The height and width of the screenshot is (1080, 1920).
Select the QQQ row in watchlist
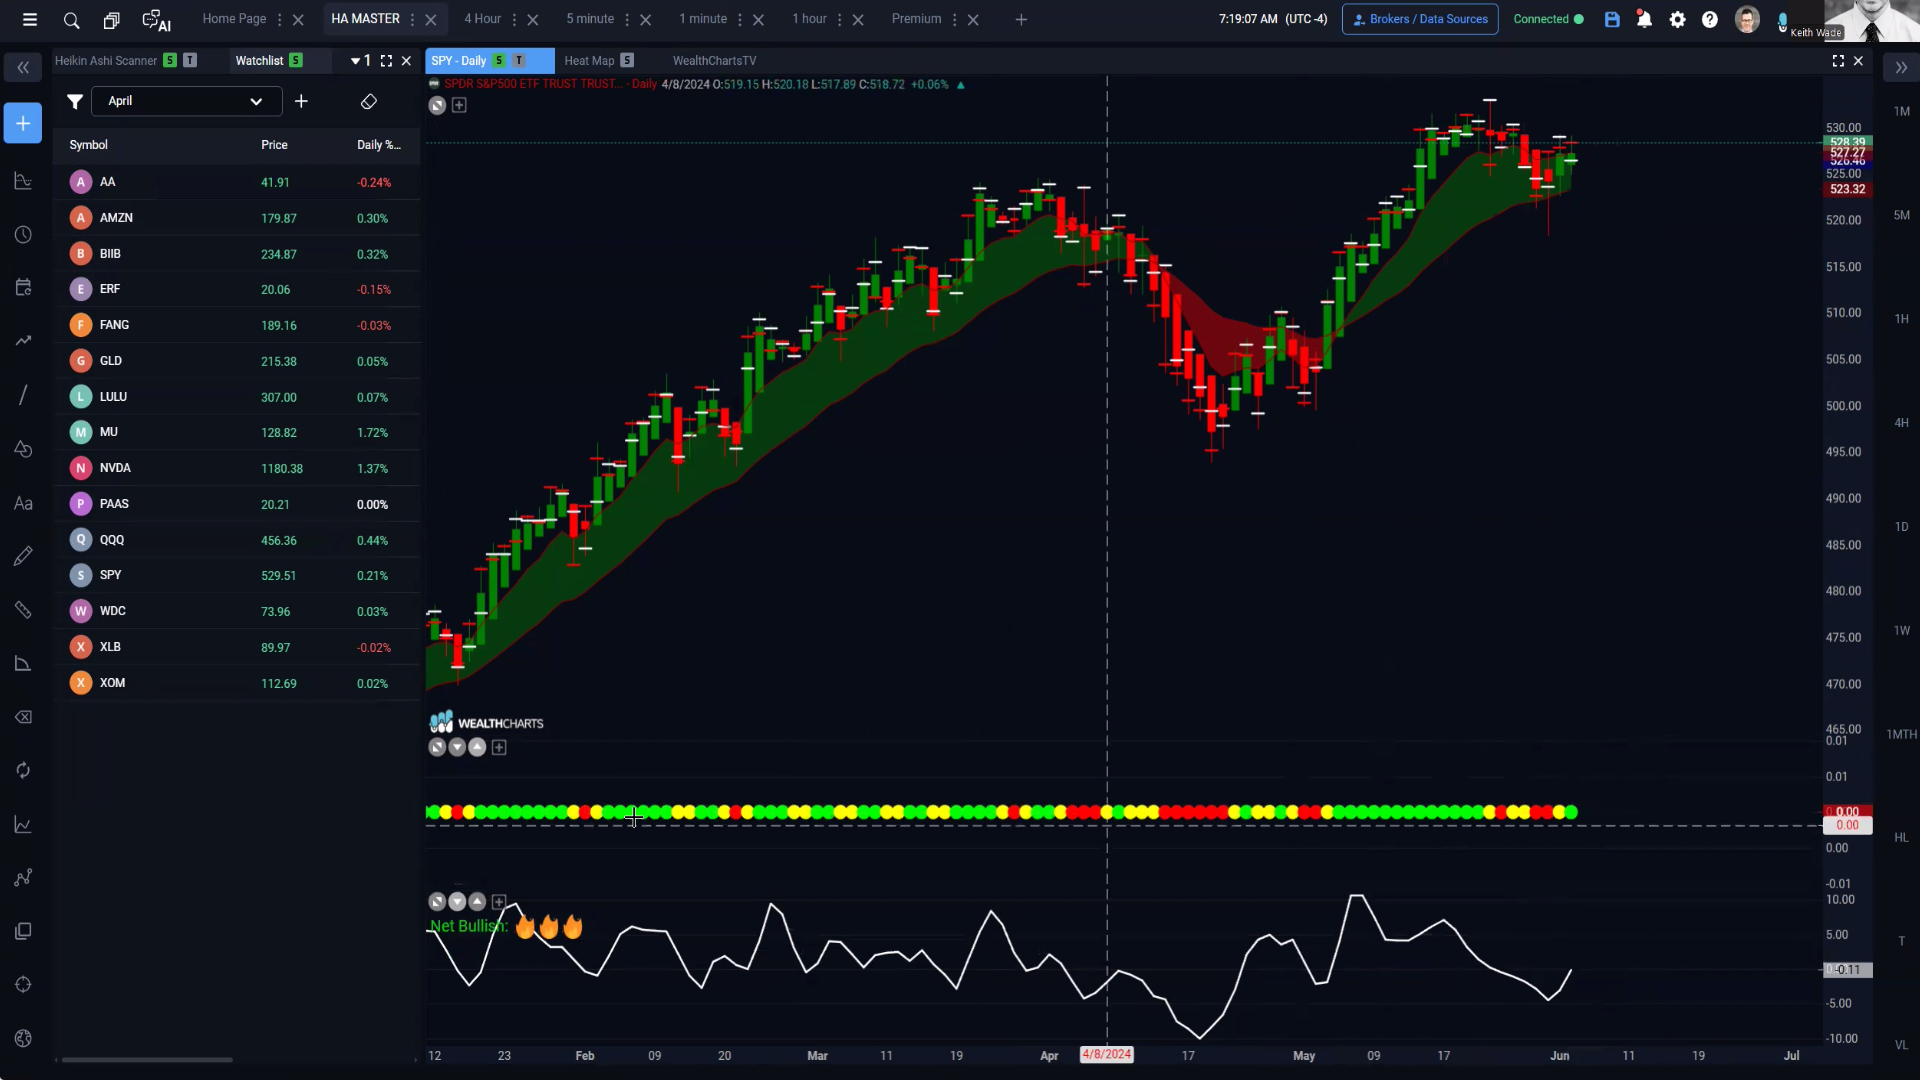click(x=236, y=540)
